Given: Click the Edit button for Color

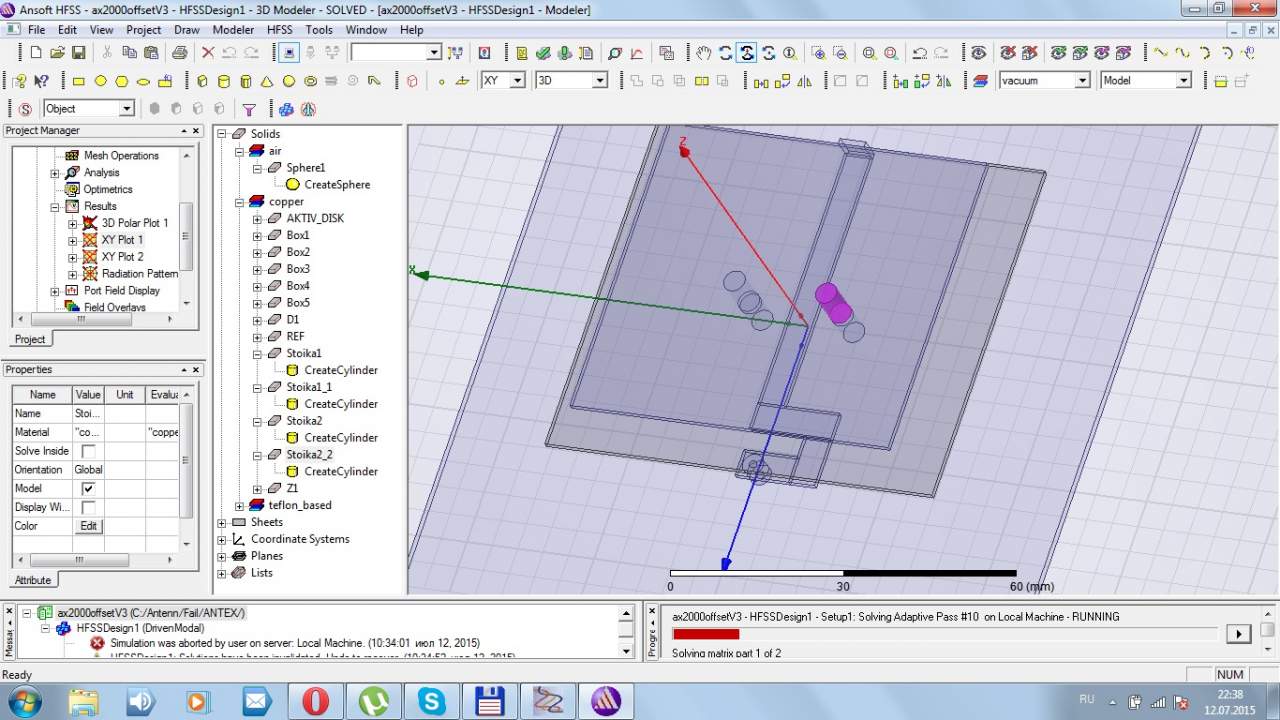Looking at the screenshot, I should (x=88, y=526).
